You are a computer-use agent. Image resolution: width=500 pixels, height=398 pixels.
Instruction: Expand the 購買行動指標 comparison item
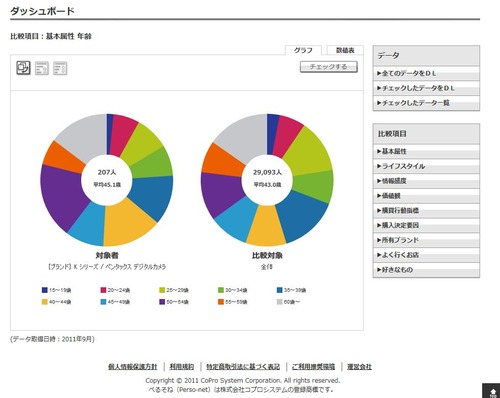tap(426, 210)
